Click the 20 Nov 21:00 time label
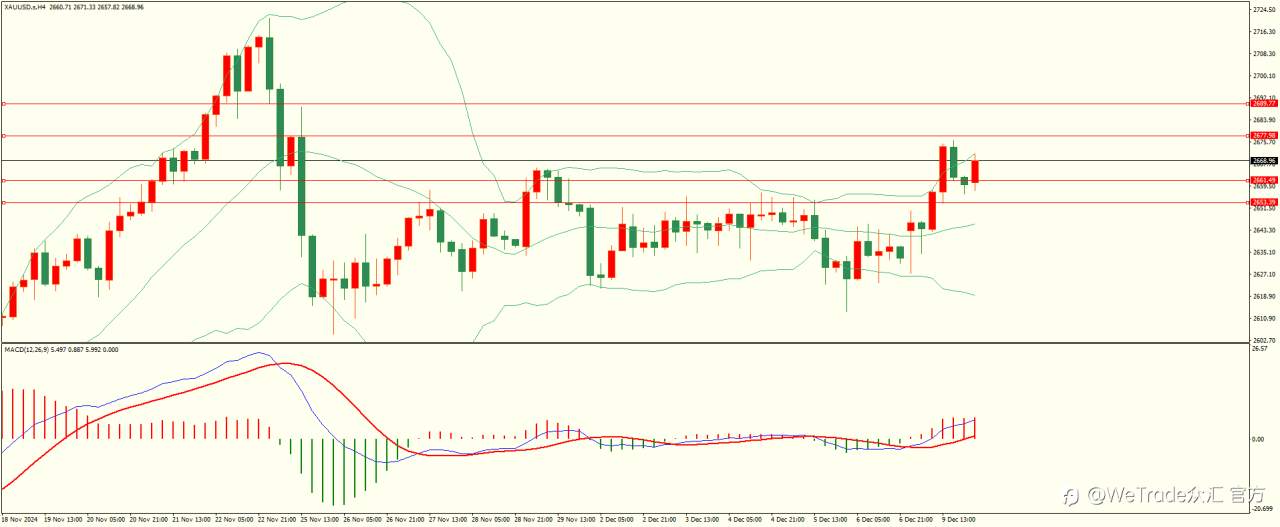The width and height of the screenshot is (1280, 527). (148, 520)
